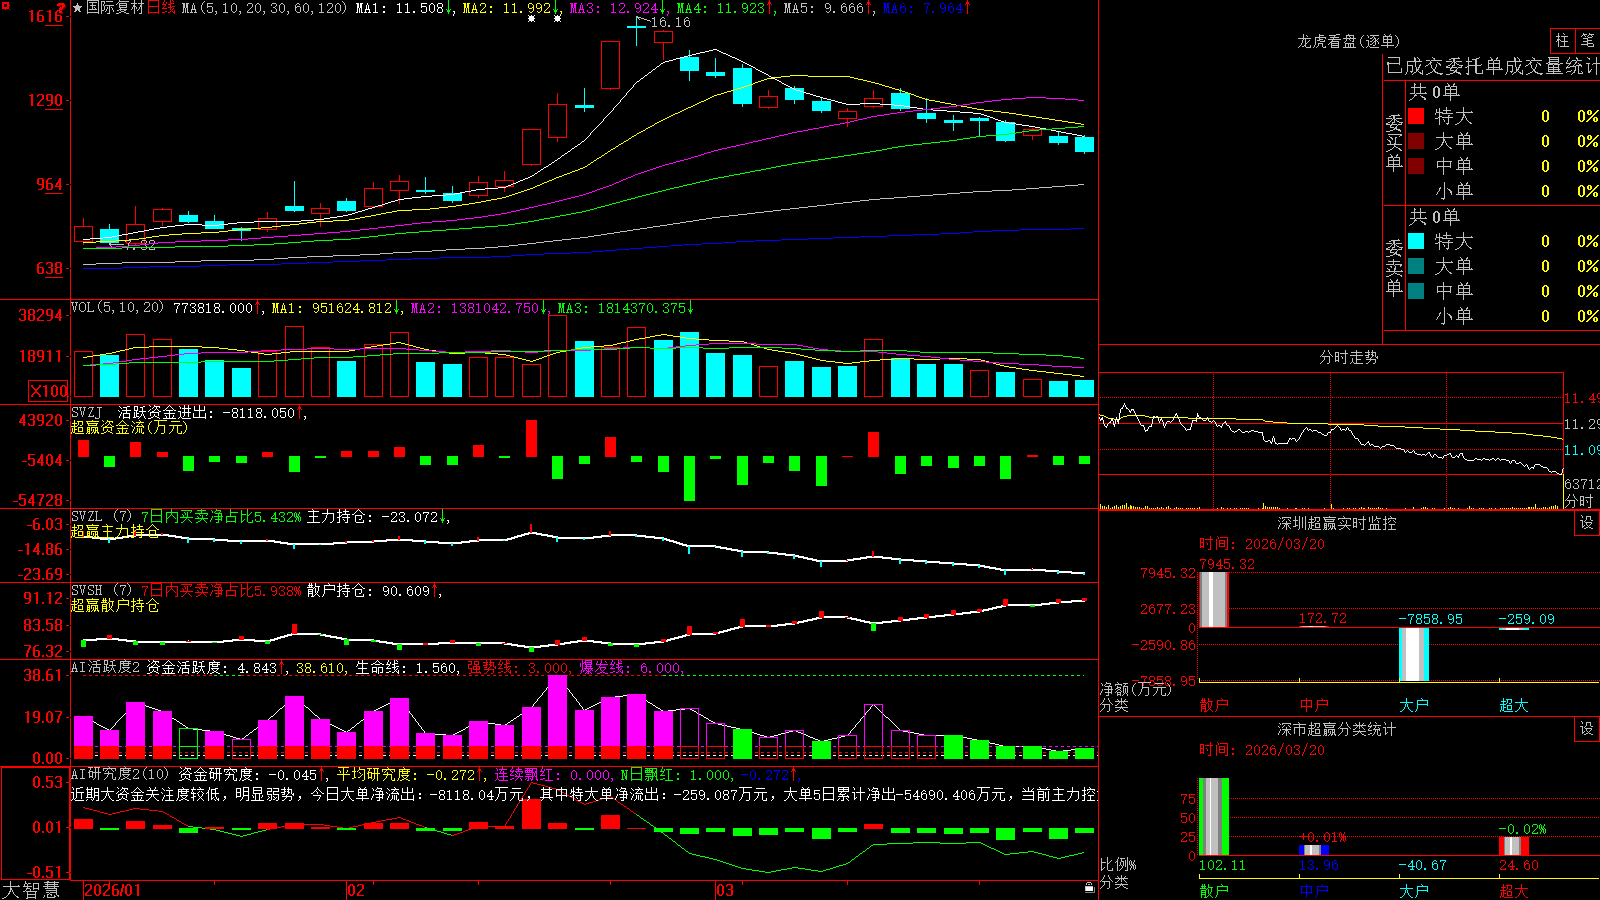Select the green MA4: 11.923 value
The image size is (1600, 900).
click(x=721, y=8)
